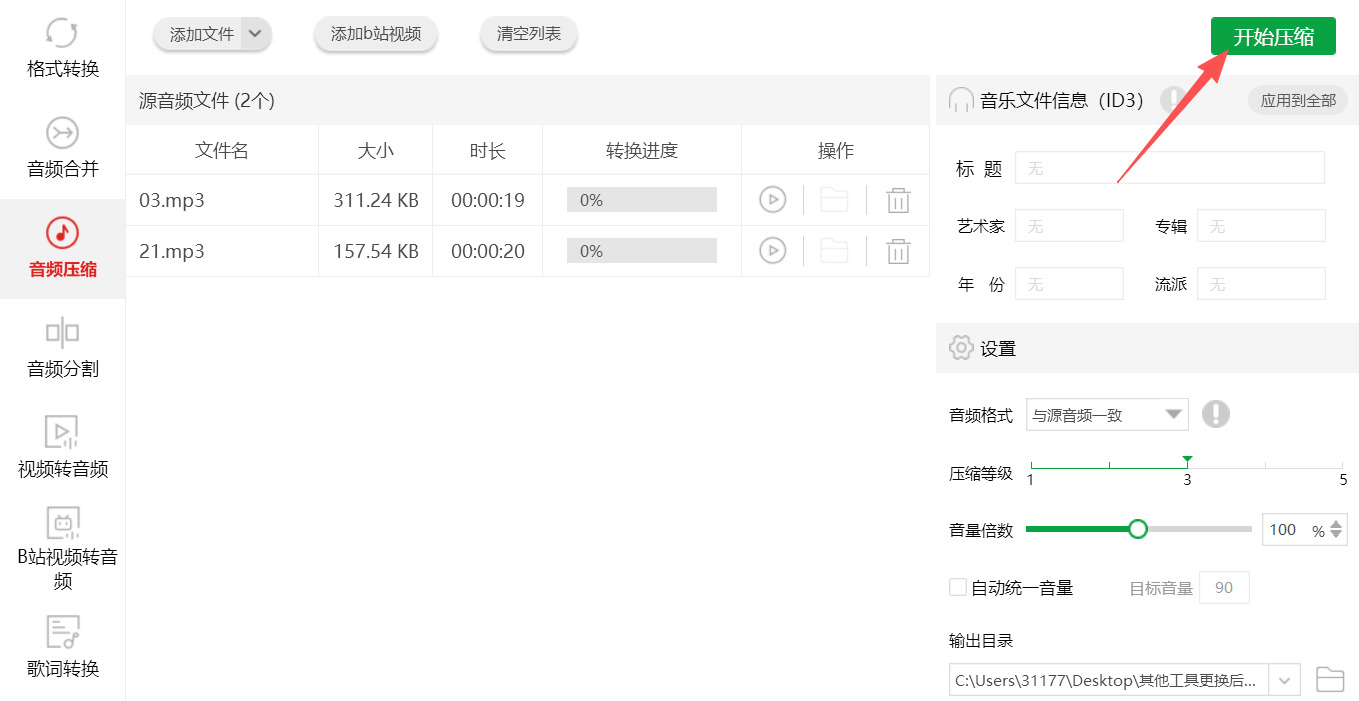Click the 添加b站视频 button
Image resolution: width=1359 pixels, height=701 pixels.
(376, 34)
